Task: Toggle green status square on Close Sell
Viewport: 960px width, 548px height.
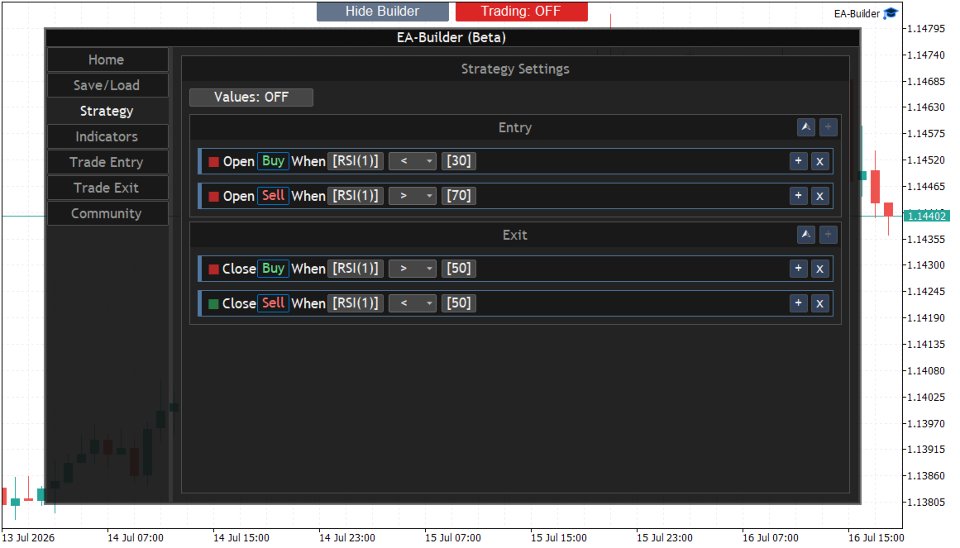Action: [214, 304]
